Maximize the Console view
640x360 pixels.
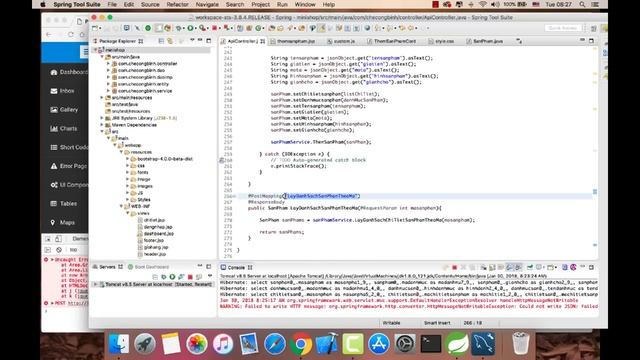[591, 267]
